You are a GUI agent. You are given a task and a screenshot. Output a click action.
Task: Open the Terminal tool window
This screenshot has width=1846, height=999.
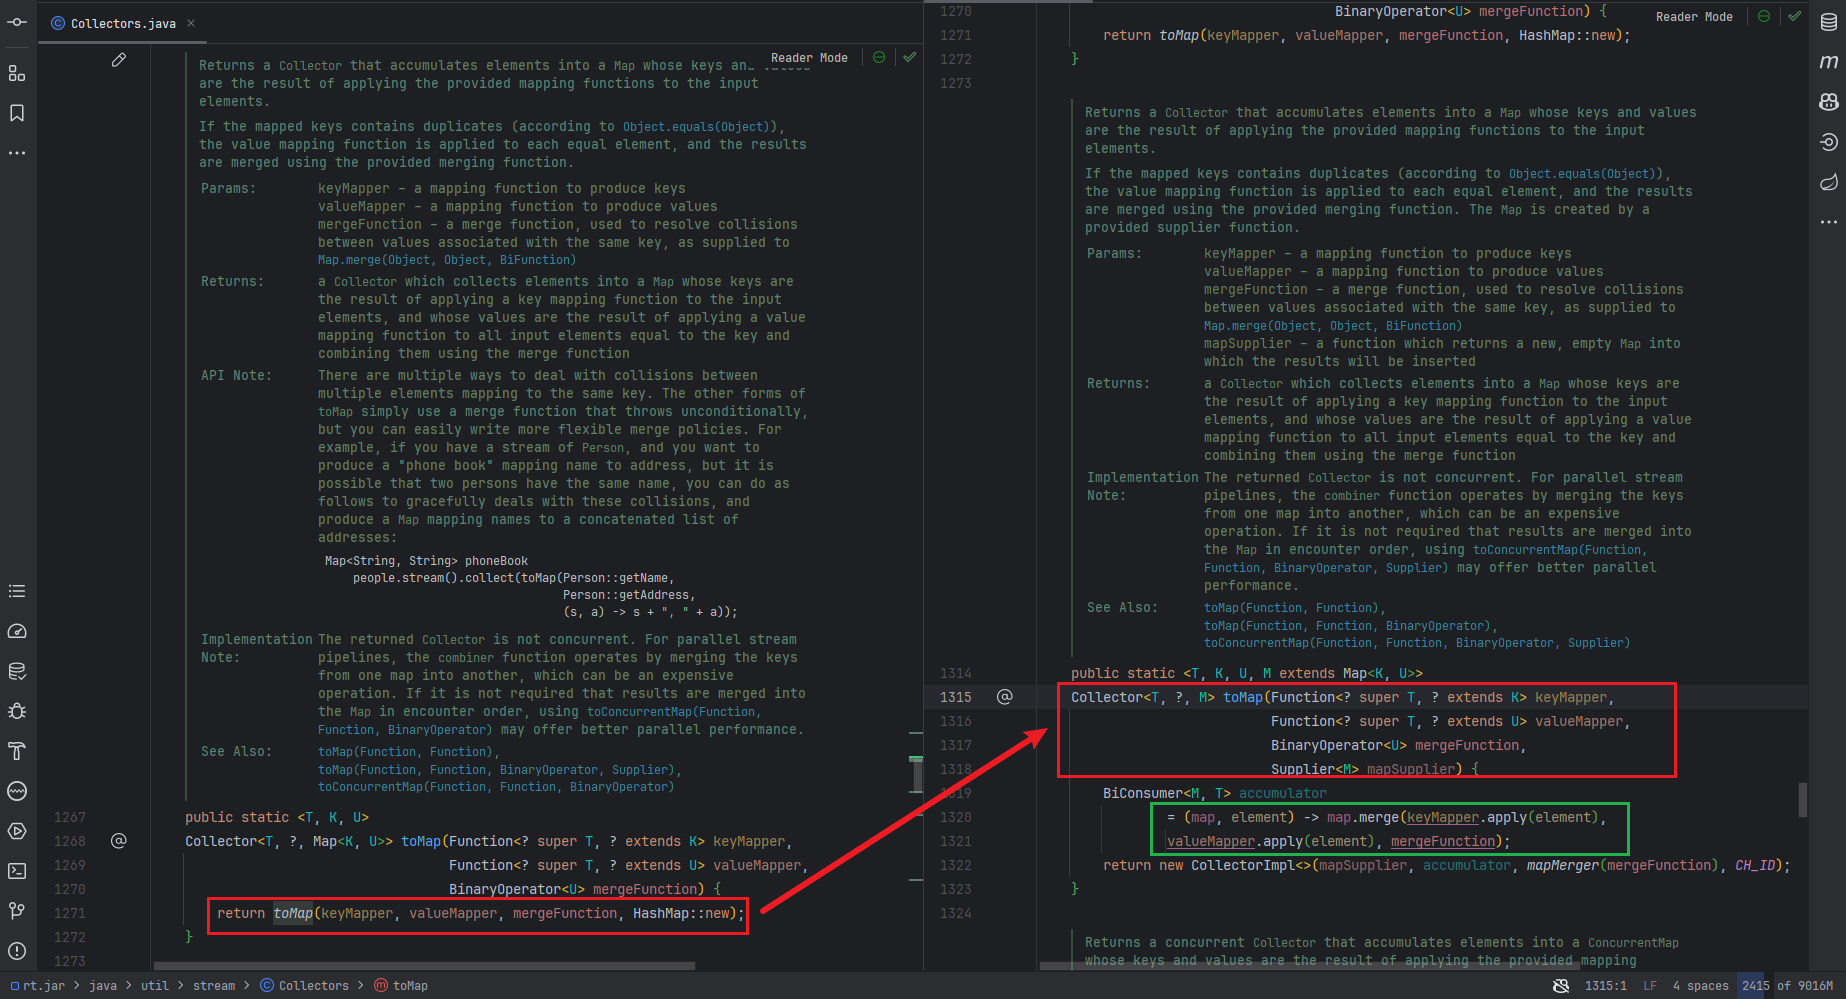pyautogui.click(x=17, y=871)
